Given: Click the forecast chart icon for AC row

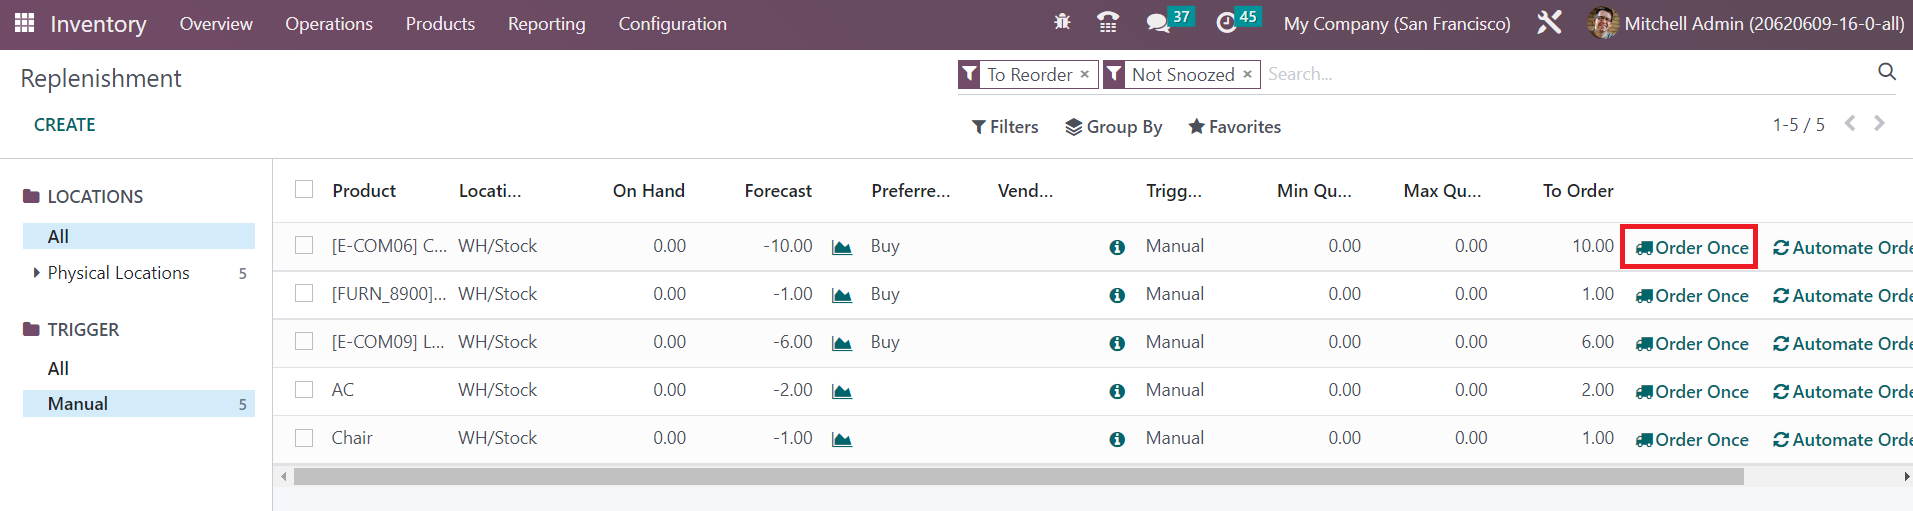Looking at the screenshot, I should tap(842, 391).
